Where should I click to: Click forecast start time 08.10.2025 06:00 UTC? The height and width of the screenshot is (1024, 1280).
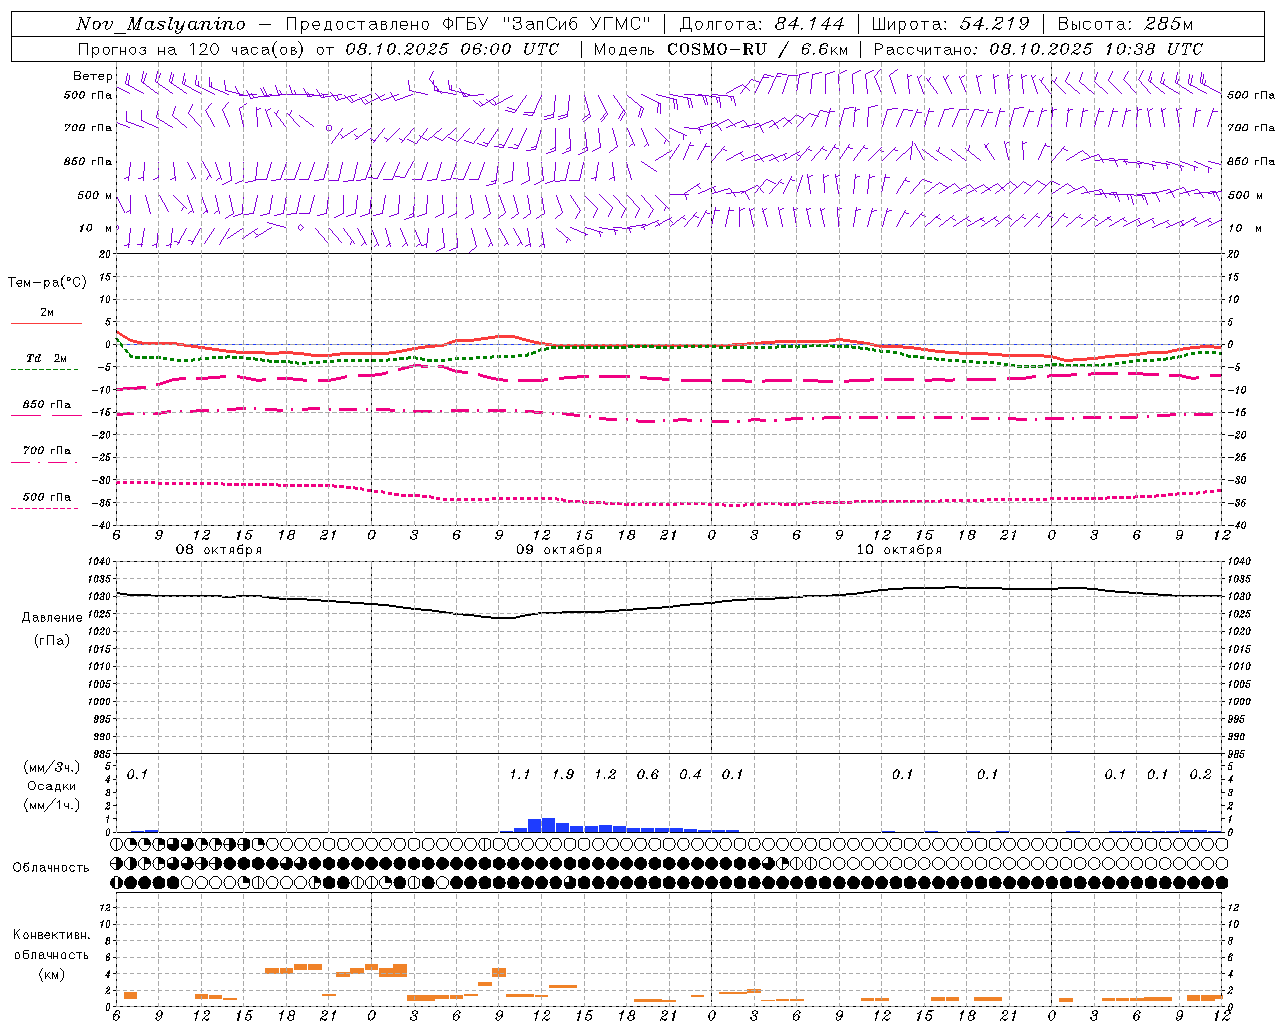[x=452, y=49]
